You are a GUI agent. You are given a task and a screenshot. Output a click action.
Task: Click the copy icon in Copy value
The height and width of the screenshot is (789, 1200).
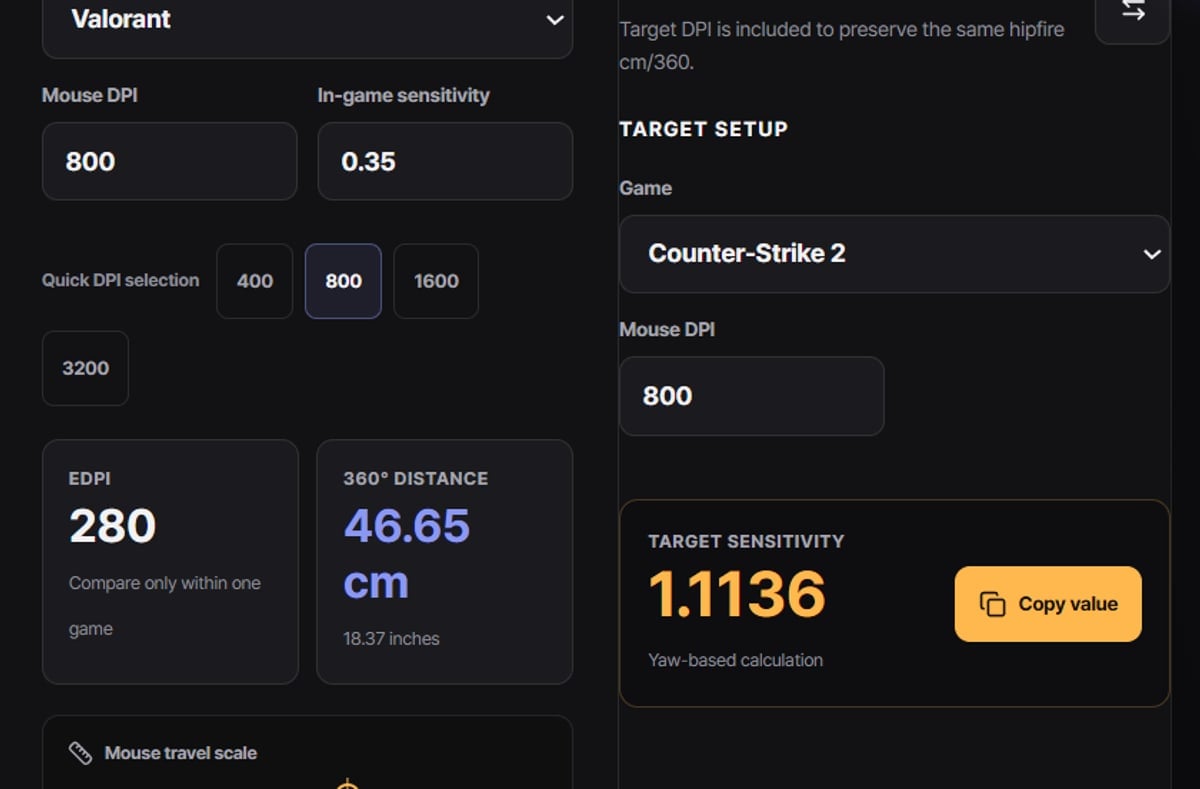(x=992, y=604)
